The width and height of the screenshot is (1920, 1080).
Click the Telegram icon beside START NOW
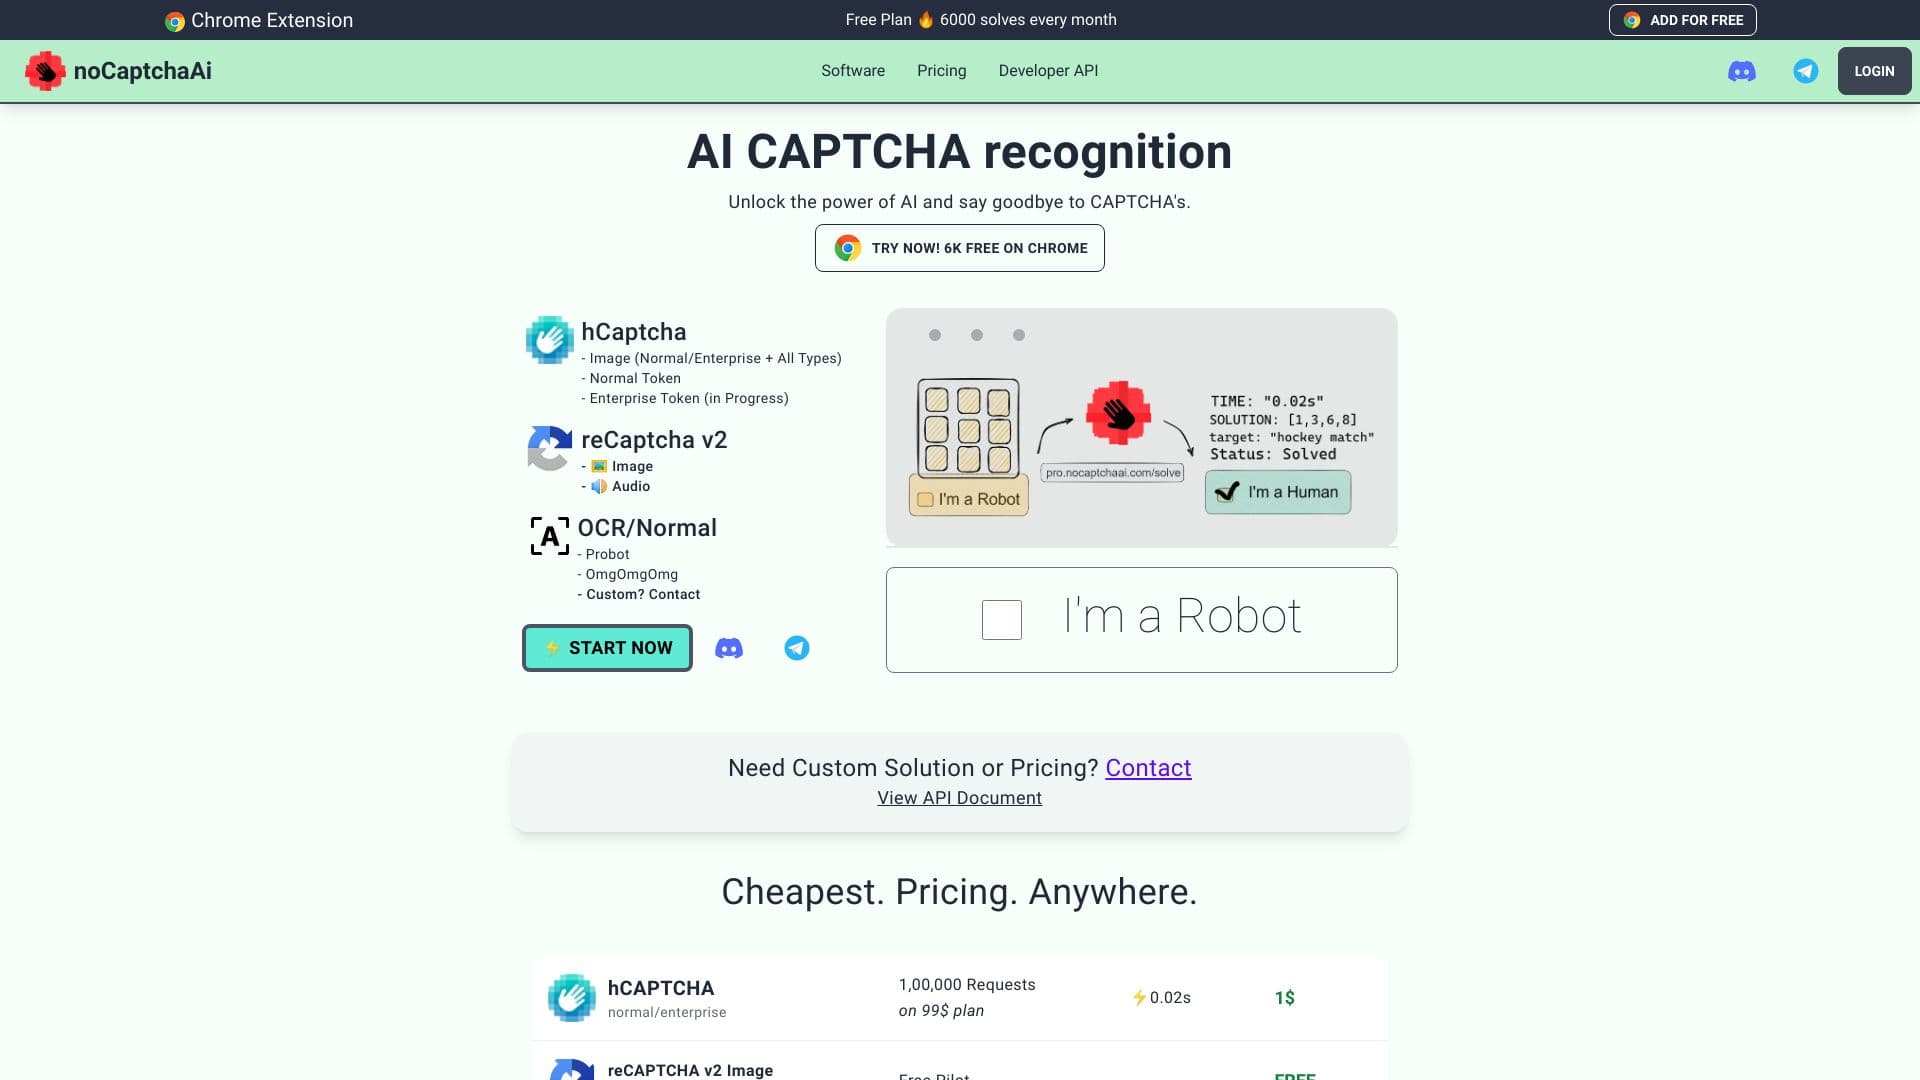pos(796,648)
